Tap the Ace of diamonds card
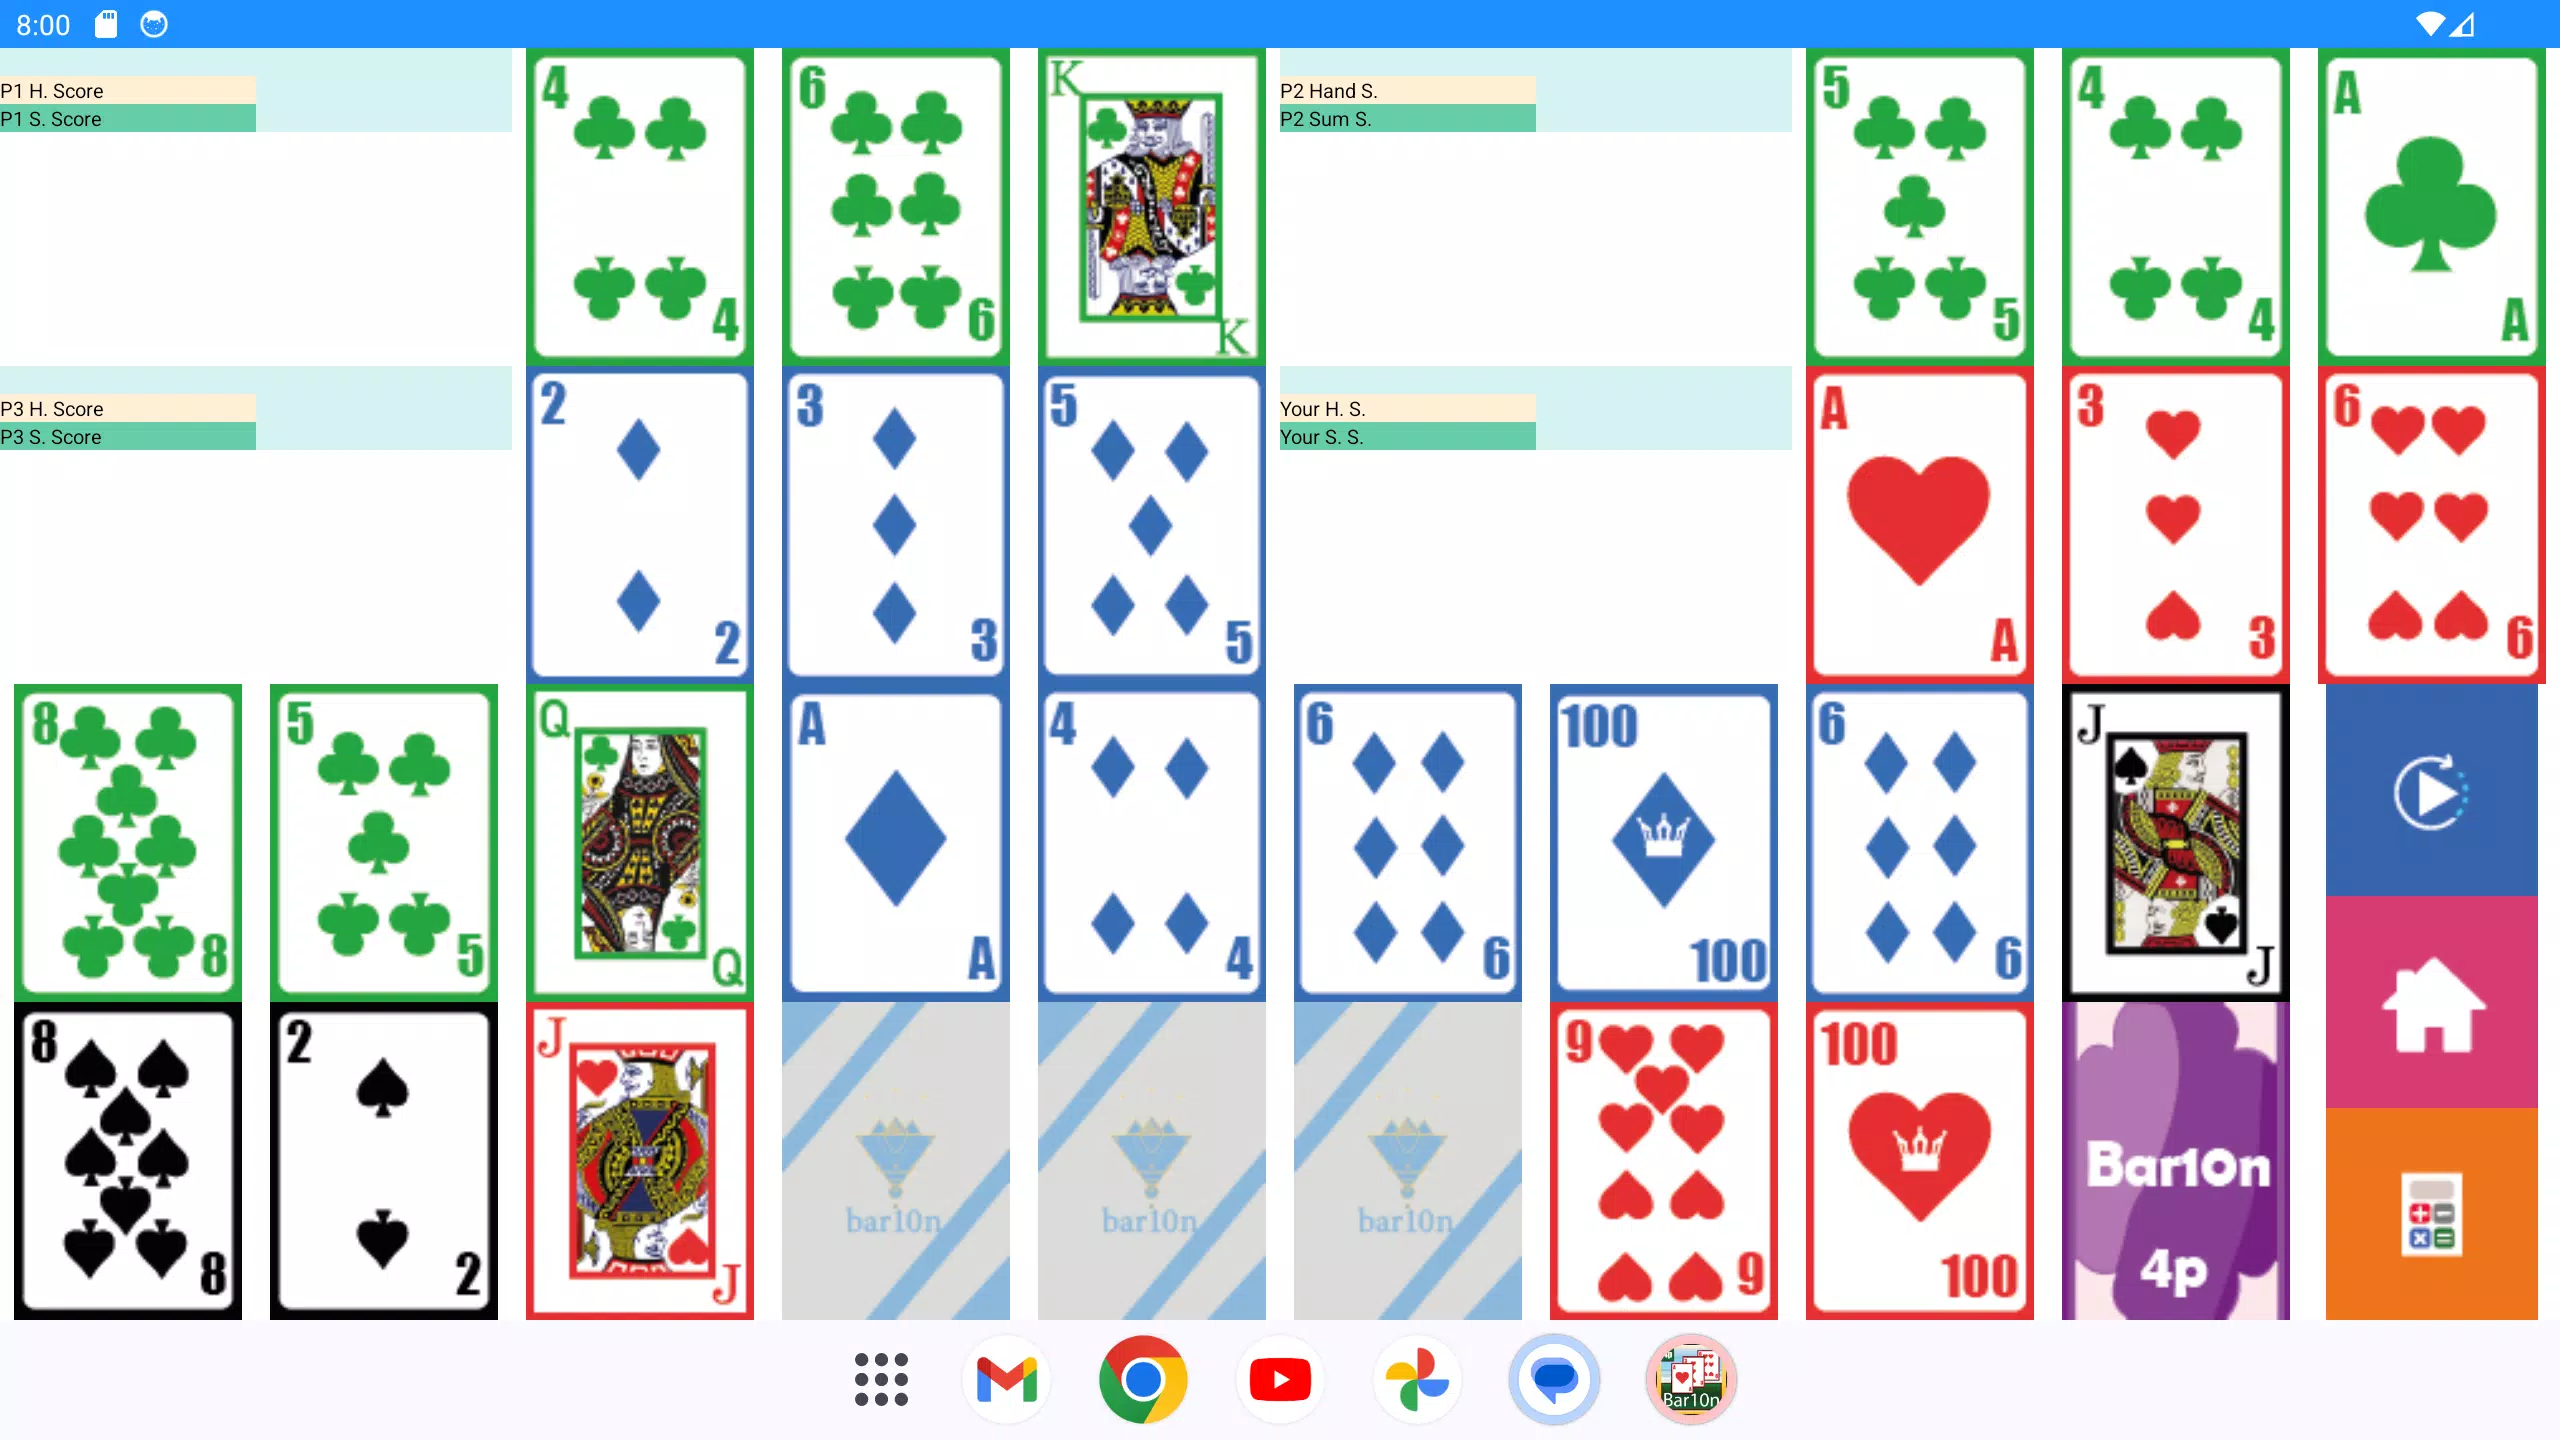The height and width of the screenshot is (1440, 2560). pyautogui.click(x=896, y=843)
